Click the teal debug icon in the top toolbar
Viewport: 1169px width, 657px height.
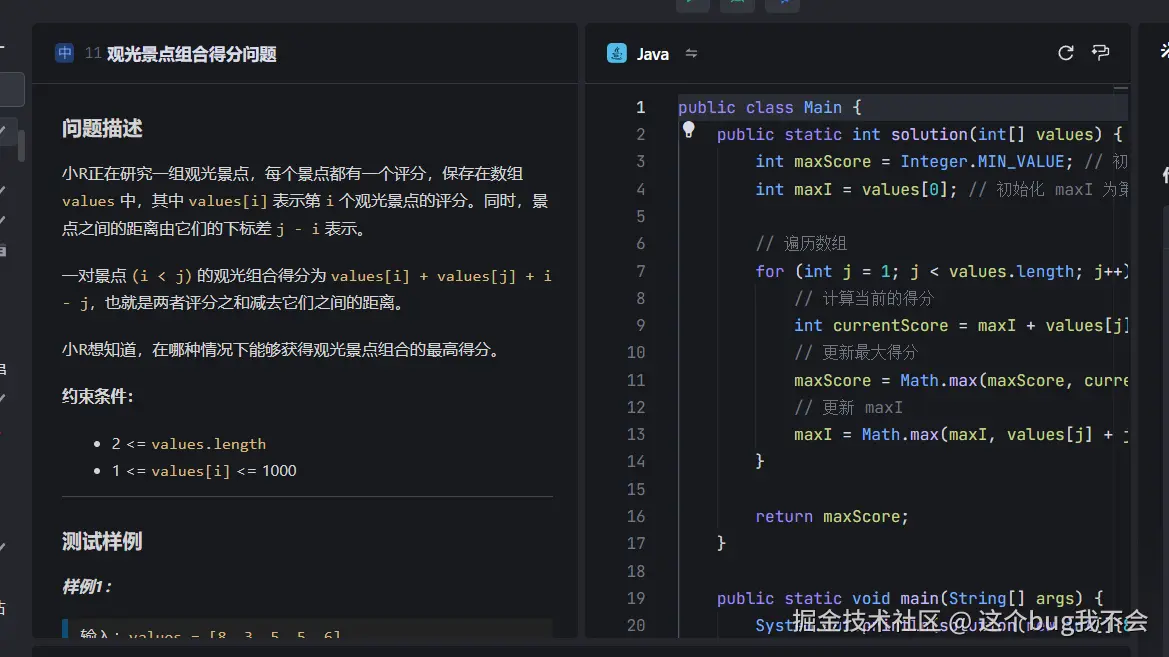pos(737,5)
